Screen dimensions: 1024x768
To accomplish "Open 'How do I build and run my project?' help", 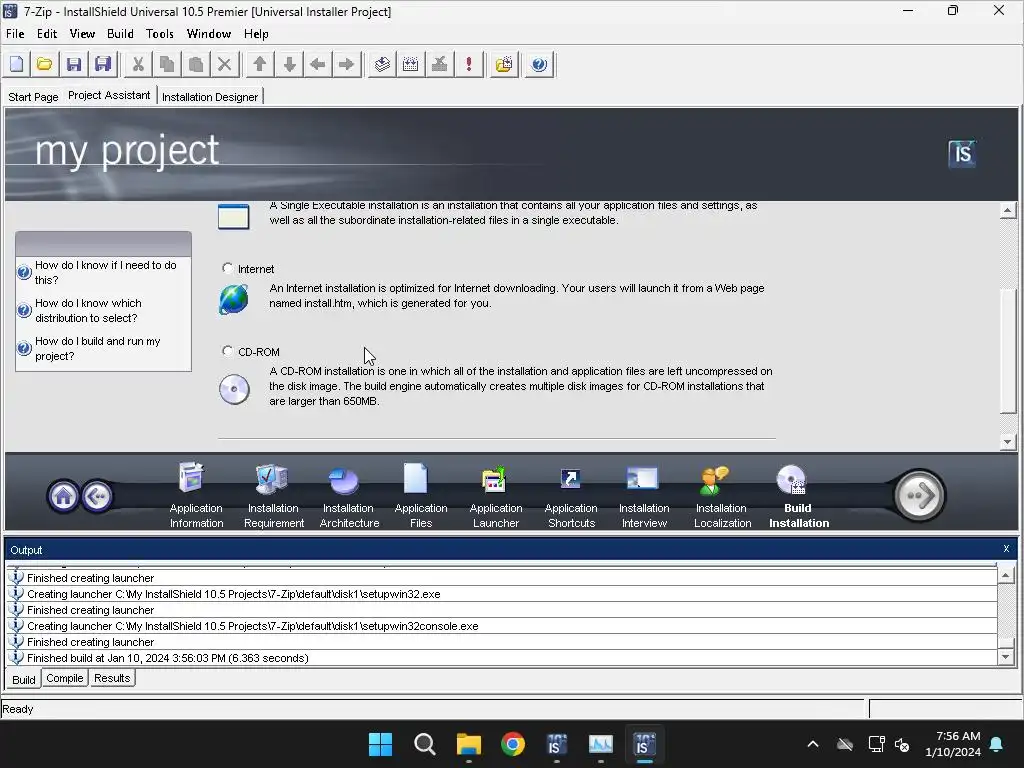I will [97, 348].
